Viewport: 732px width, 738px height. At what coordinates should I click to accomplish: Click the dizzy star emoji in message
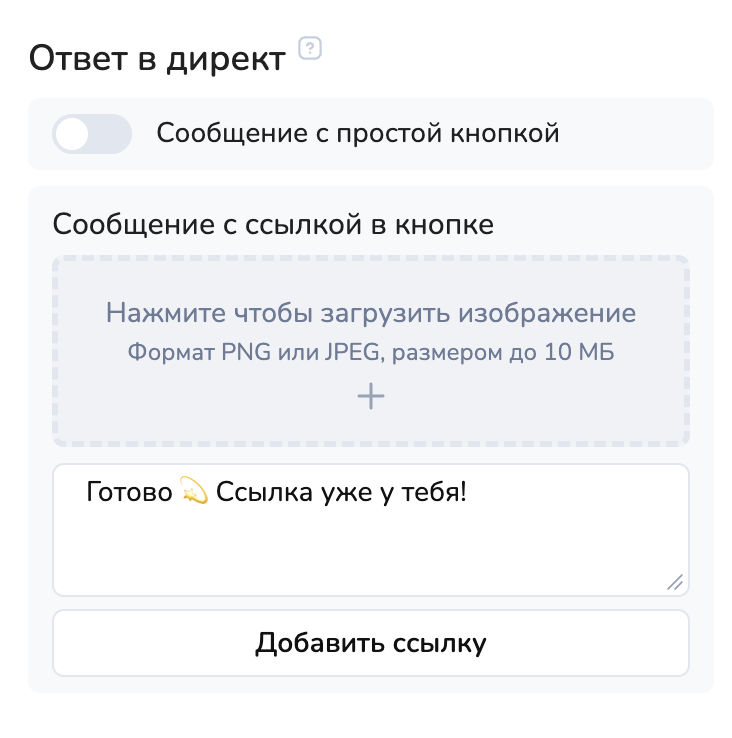pos(194,492)
